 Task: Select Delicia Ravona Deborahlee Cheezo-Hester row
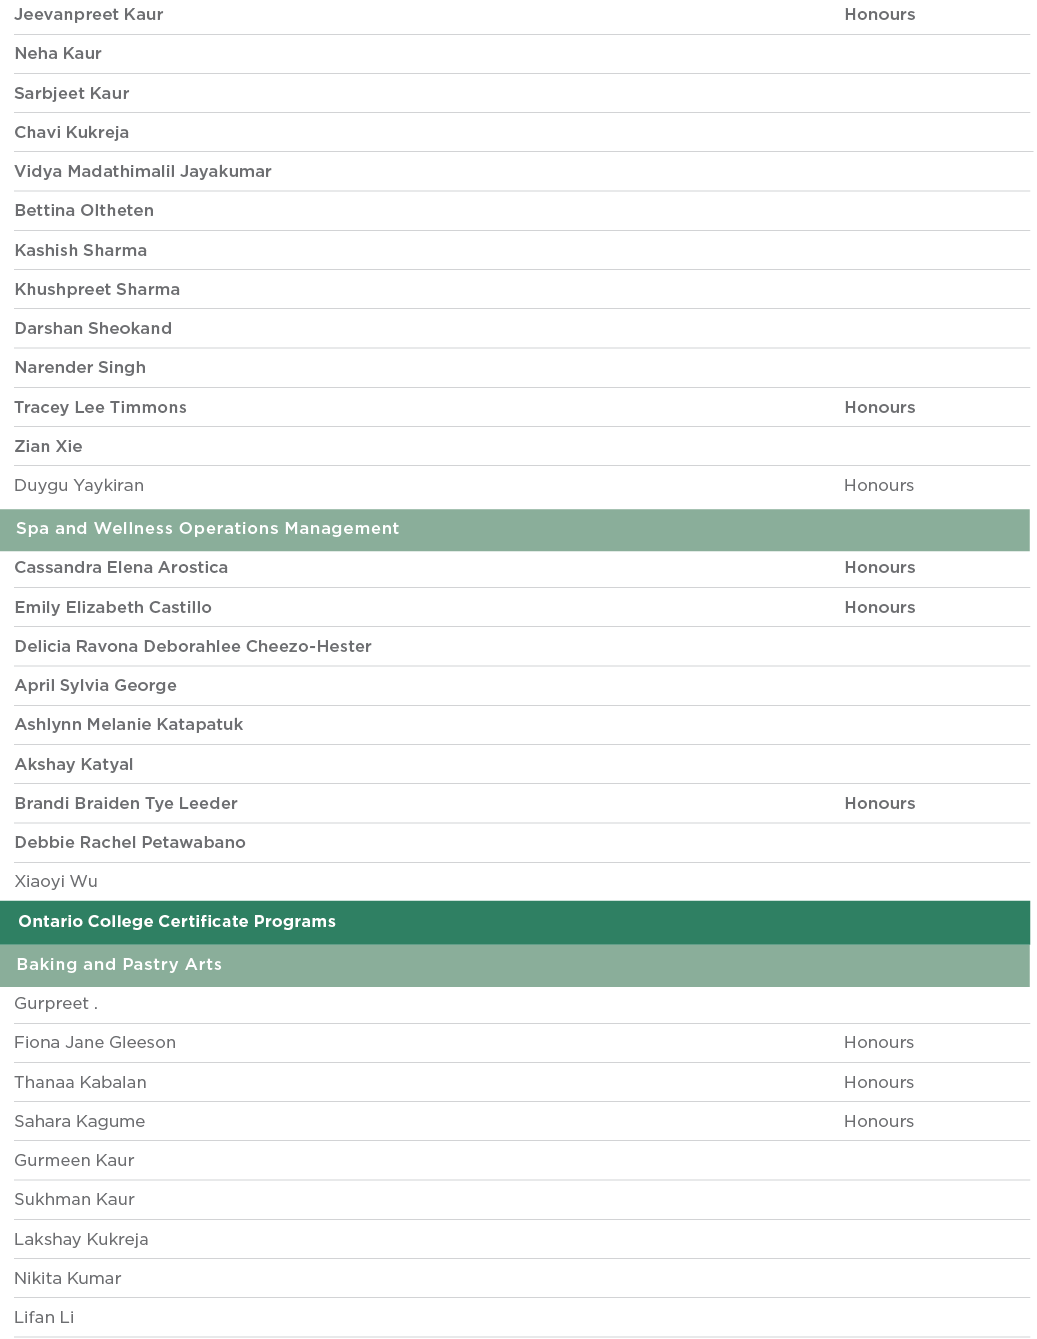coord(193,647)
